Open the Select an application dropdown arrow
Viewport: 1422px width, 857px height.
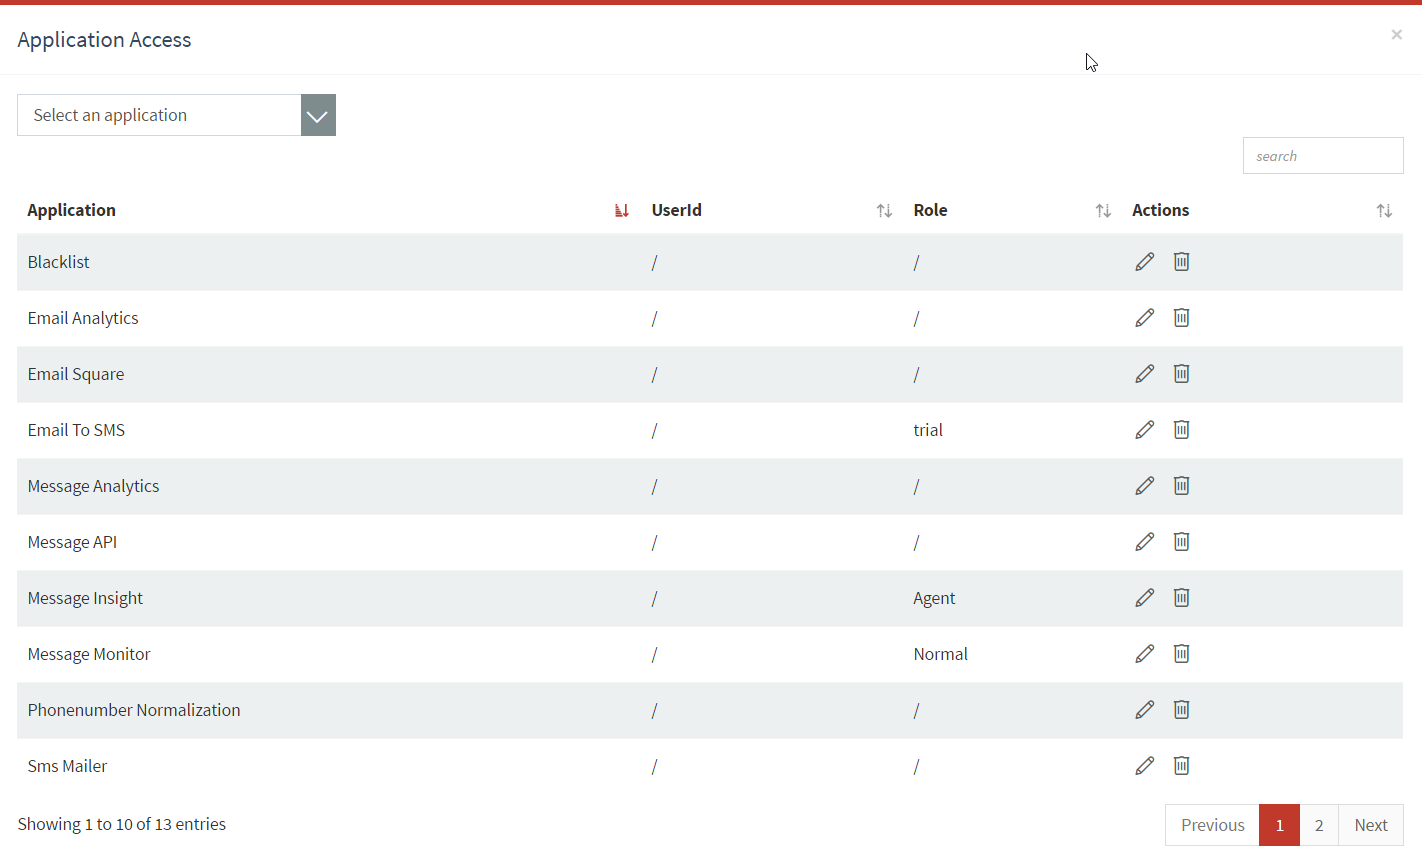coord(318,115)
